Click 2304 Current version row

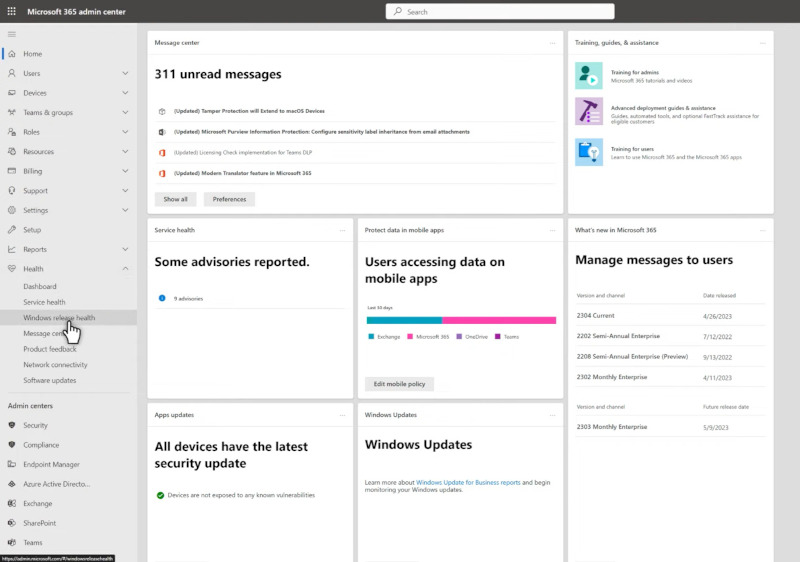(670, 316)
